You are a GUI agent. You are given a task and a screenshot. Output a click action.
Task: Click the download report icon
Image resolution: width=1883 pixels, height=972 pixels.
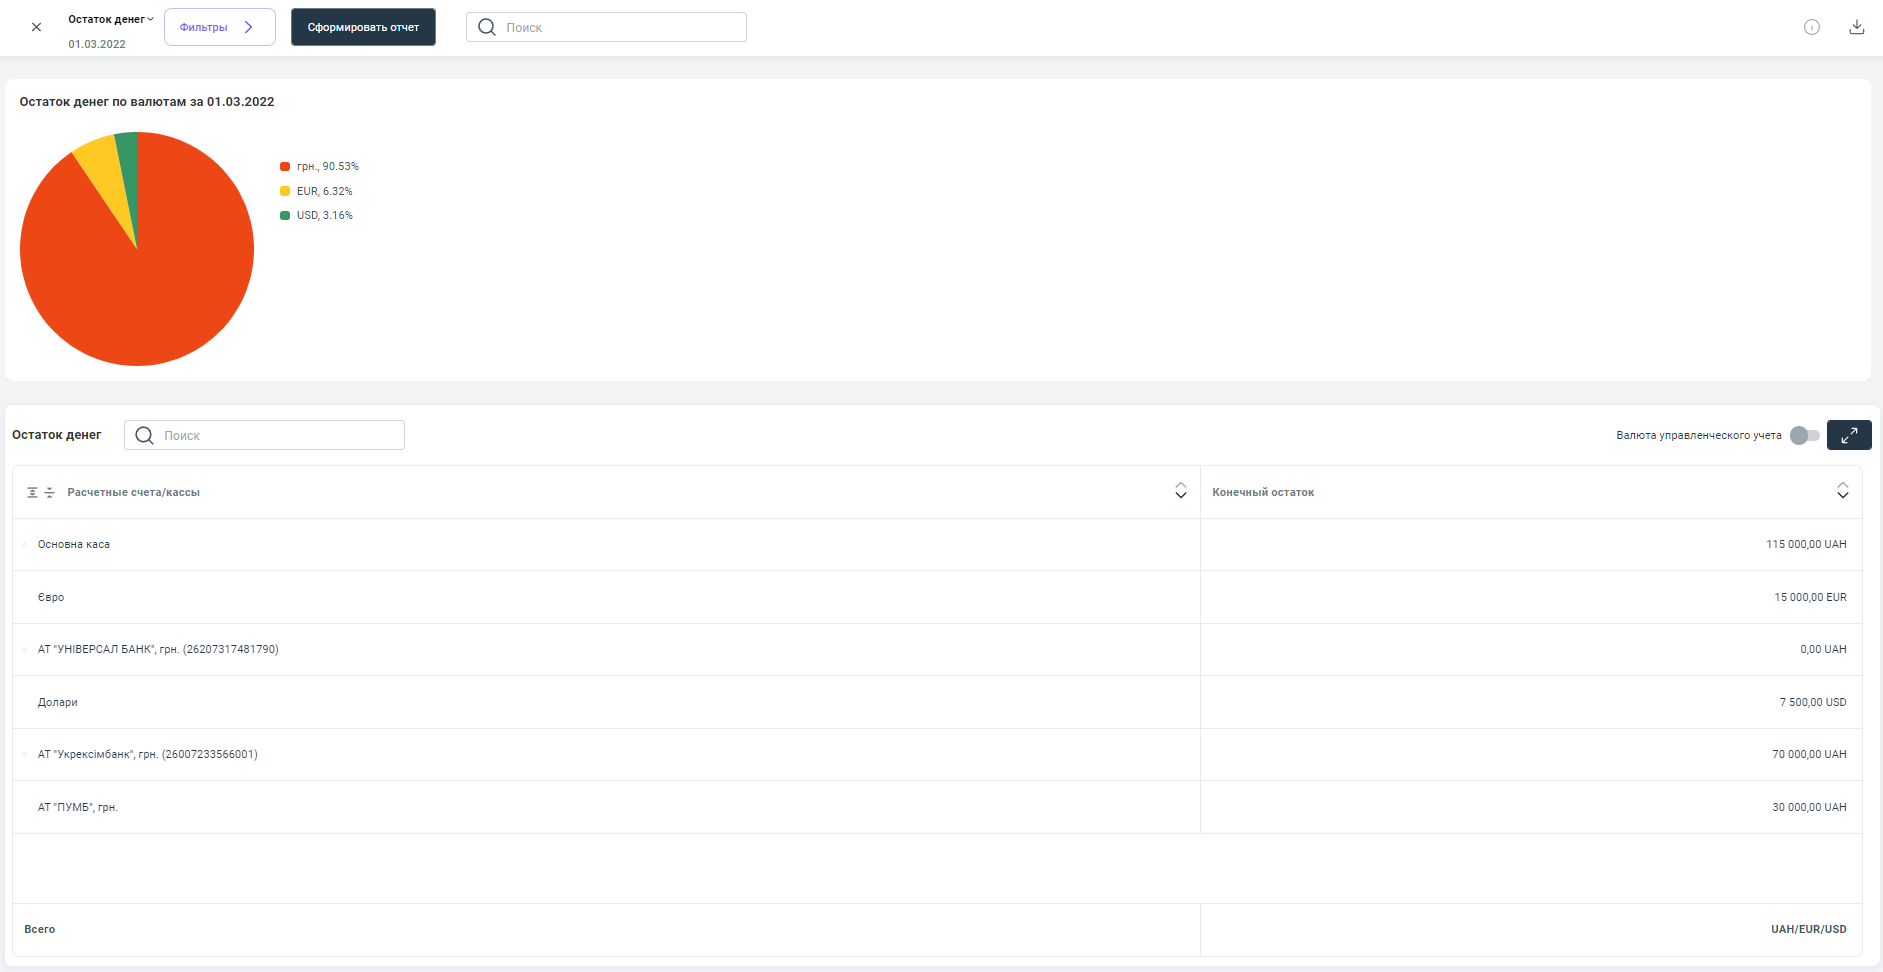[1856, 27]
